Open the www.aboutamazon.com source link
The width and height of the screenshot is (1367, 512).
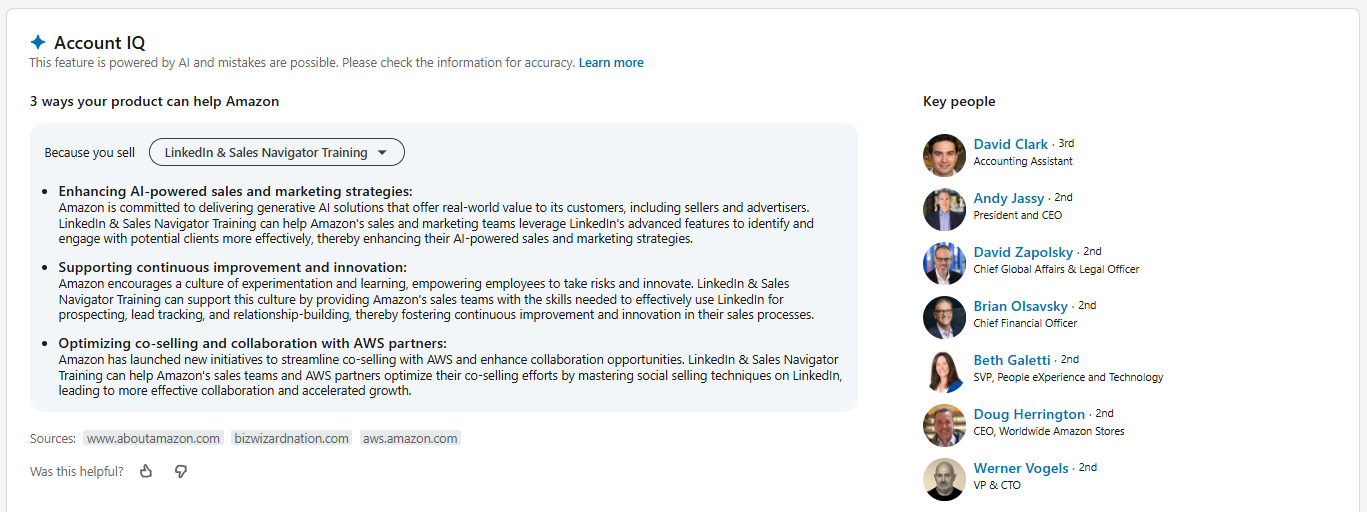click(153, 438)
